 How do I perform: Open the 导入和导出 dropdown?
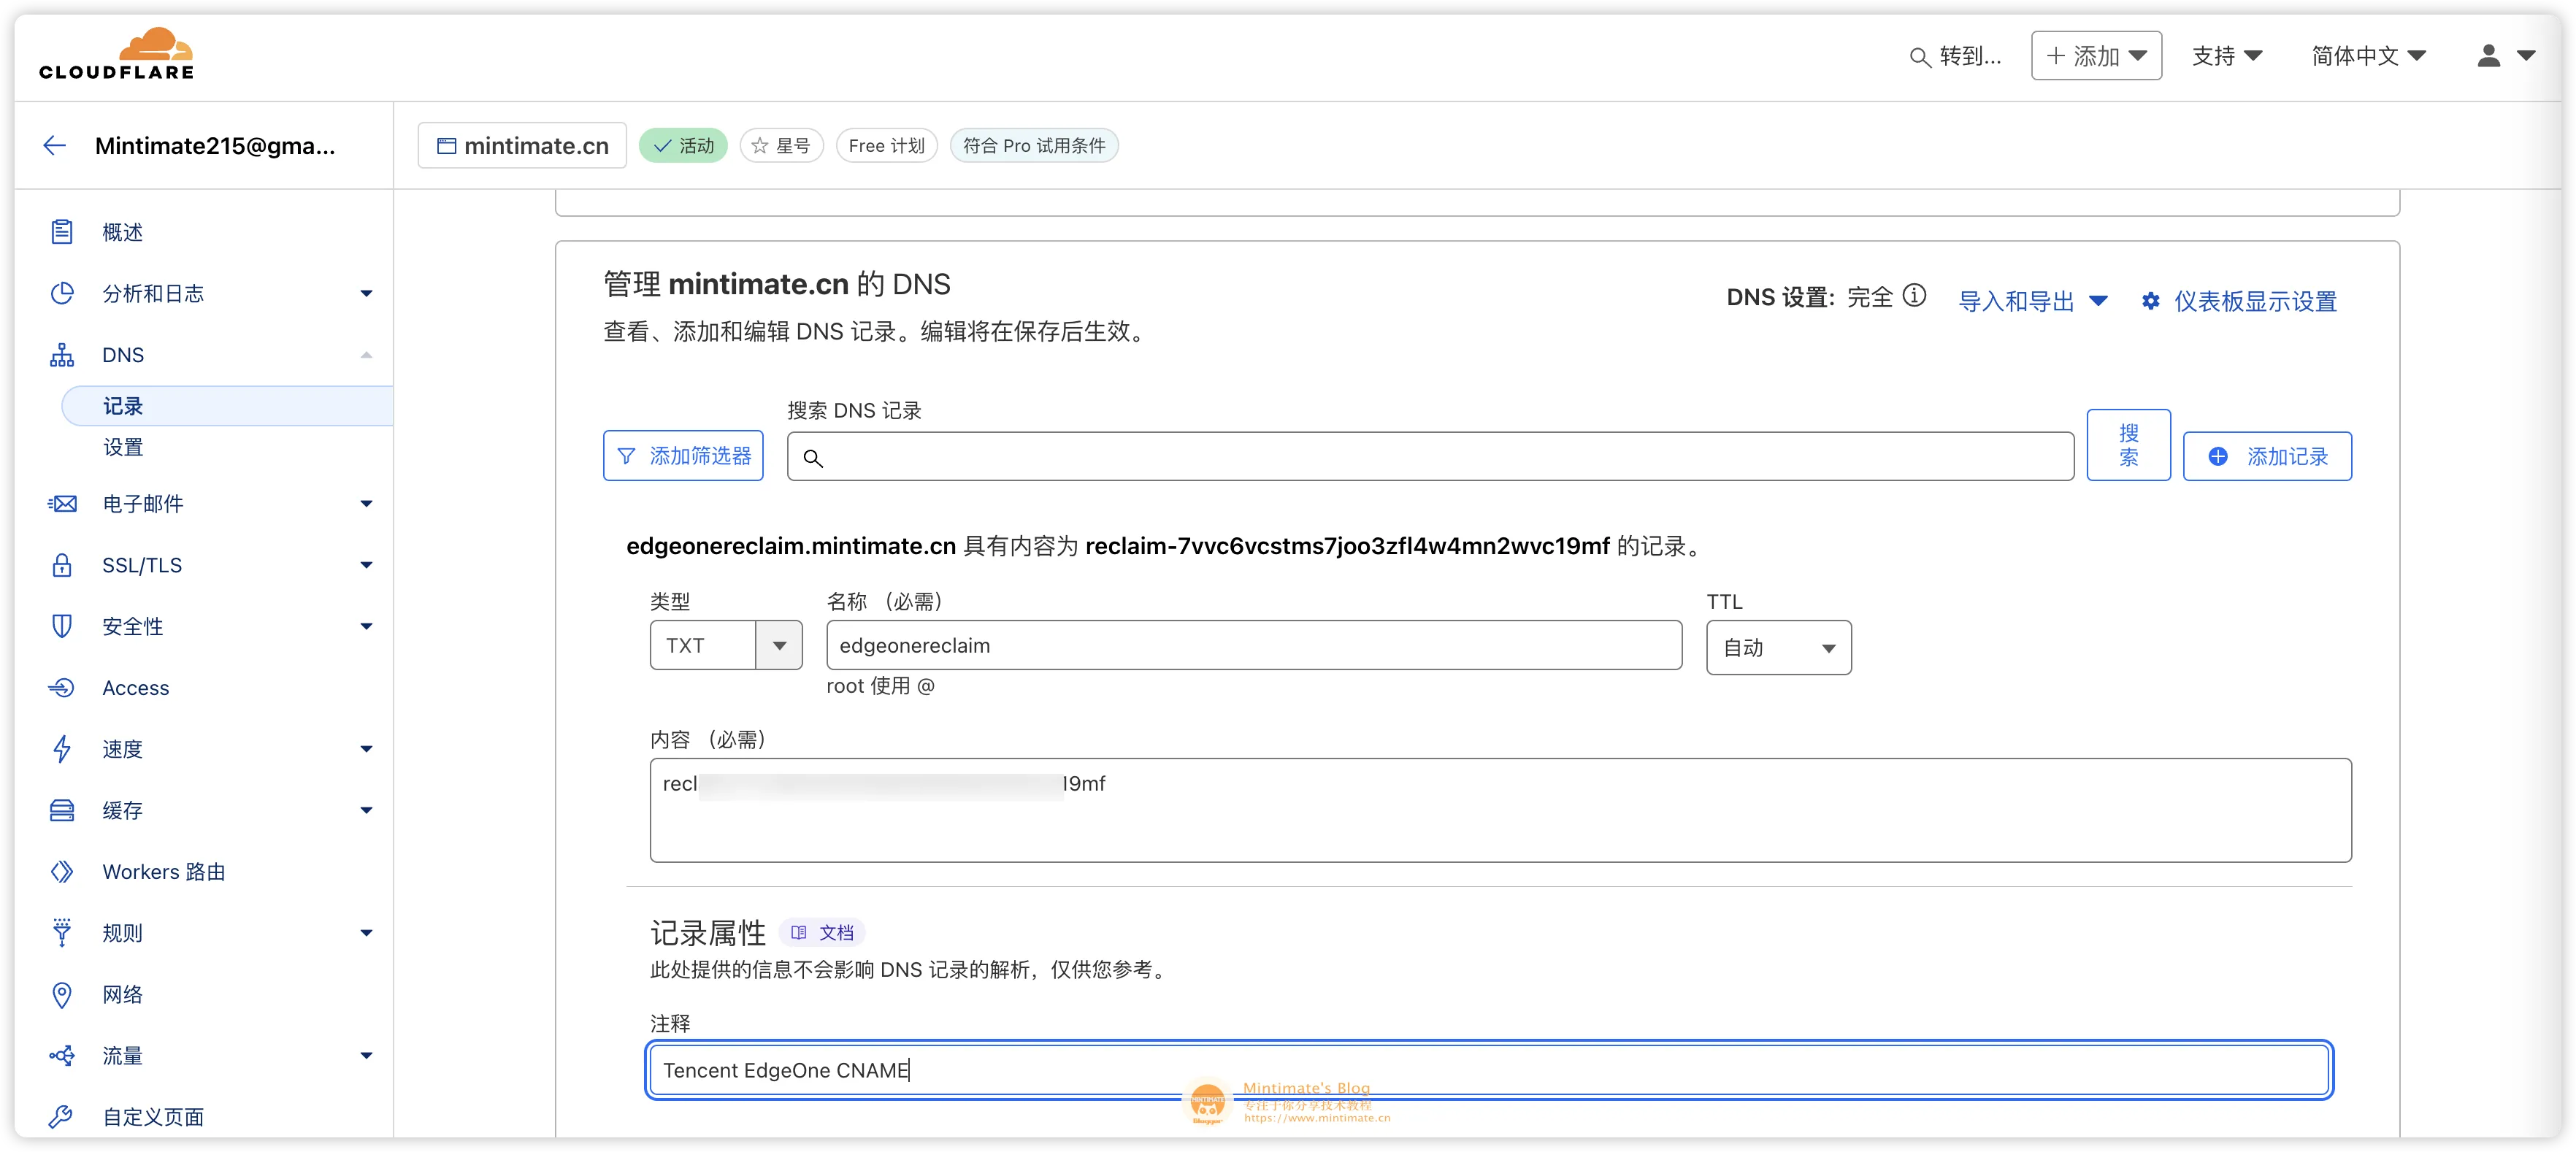(x=2032, y=301)
